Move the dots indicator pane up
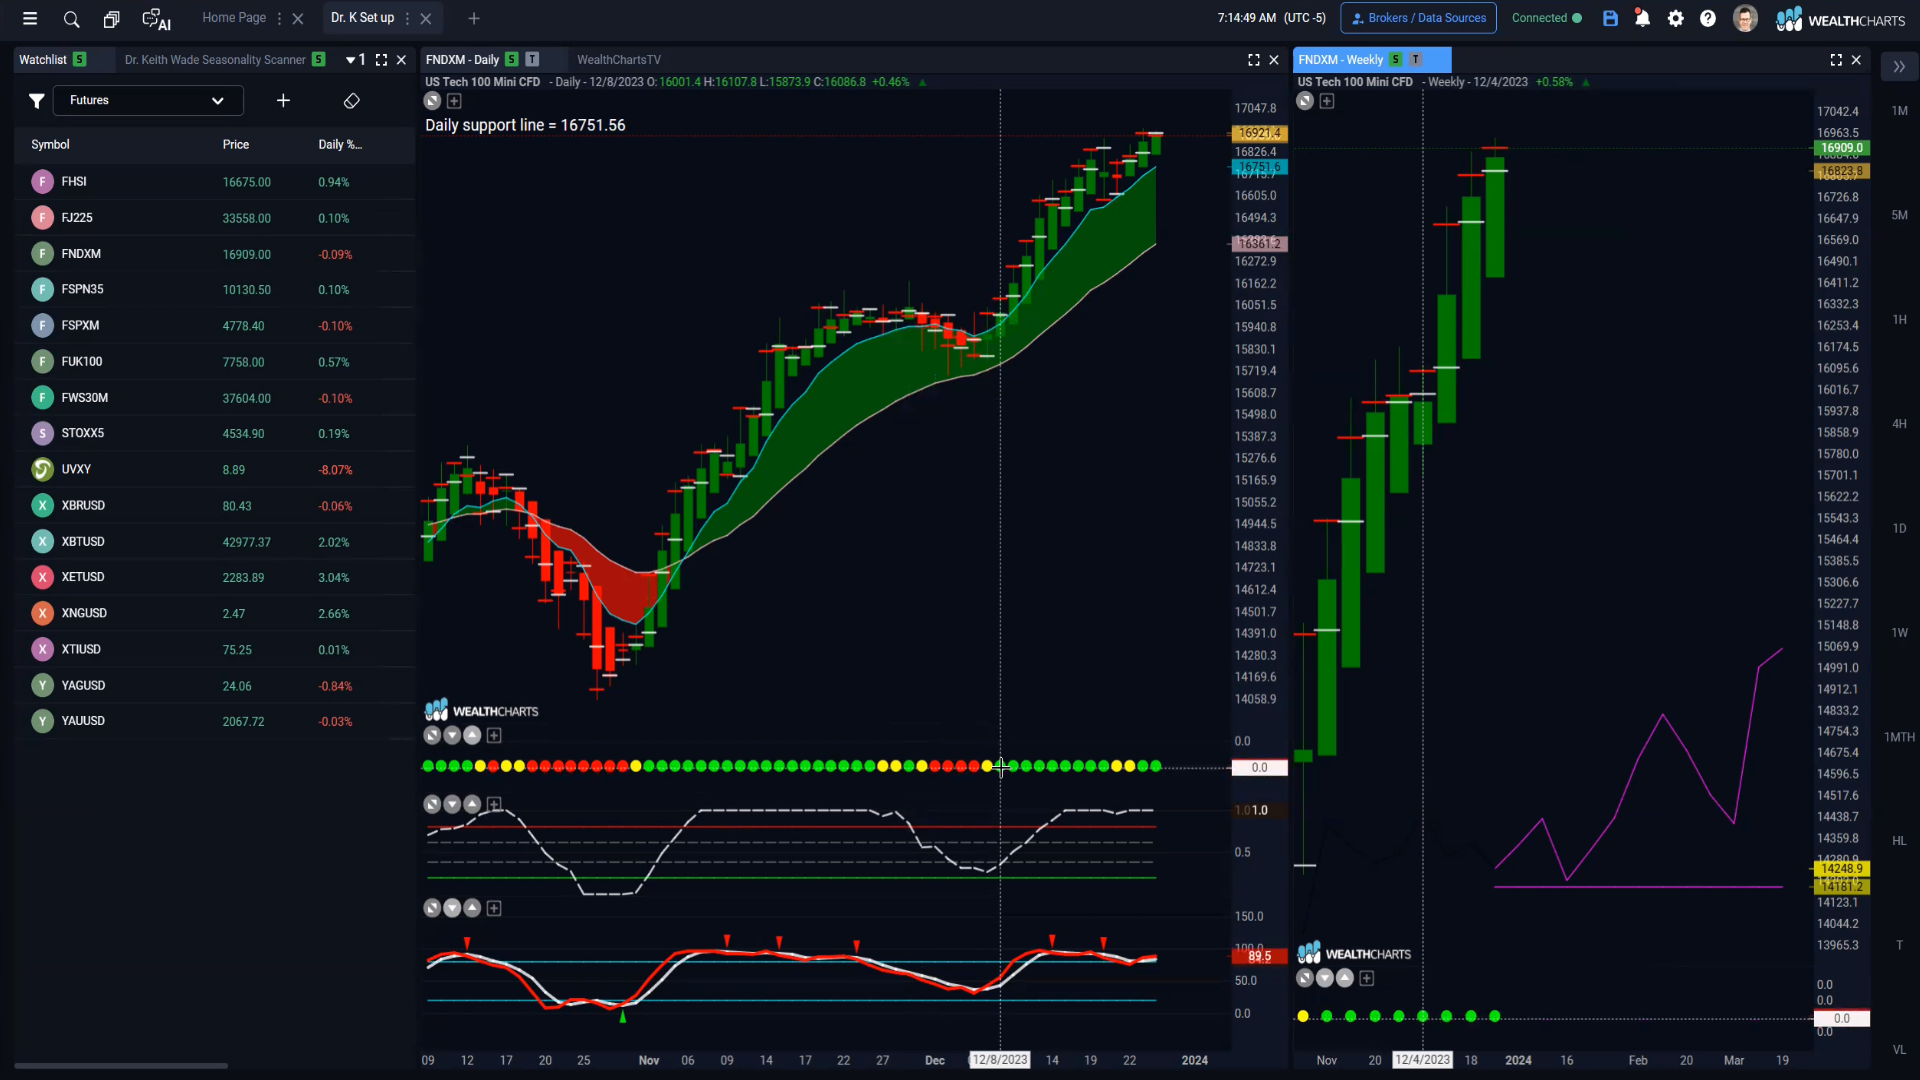Image resolution: width=1920 pixels, height=1080 pixels. click(x=472, y=735)
